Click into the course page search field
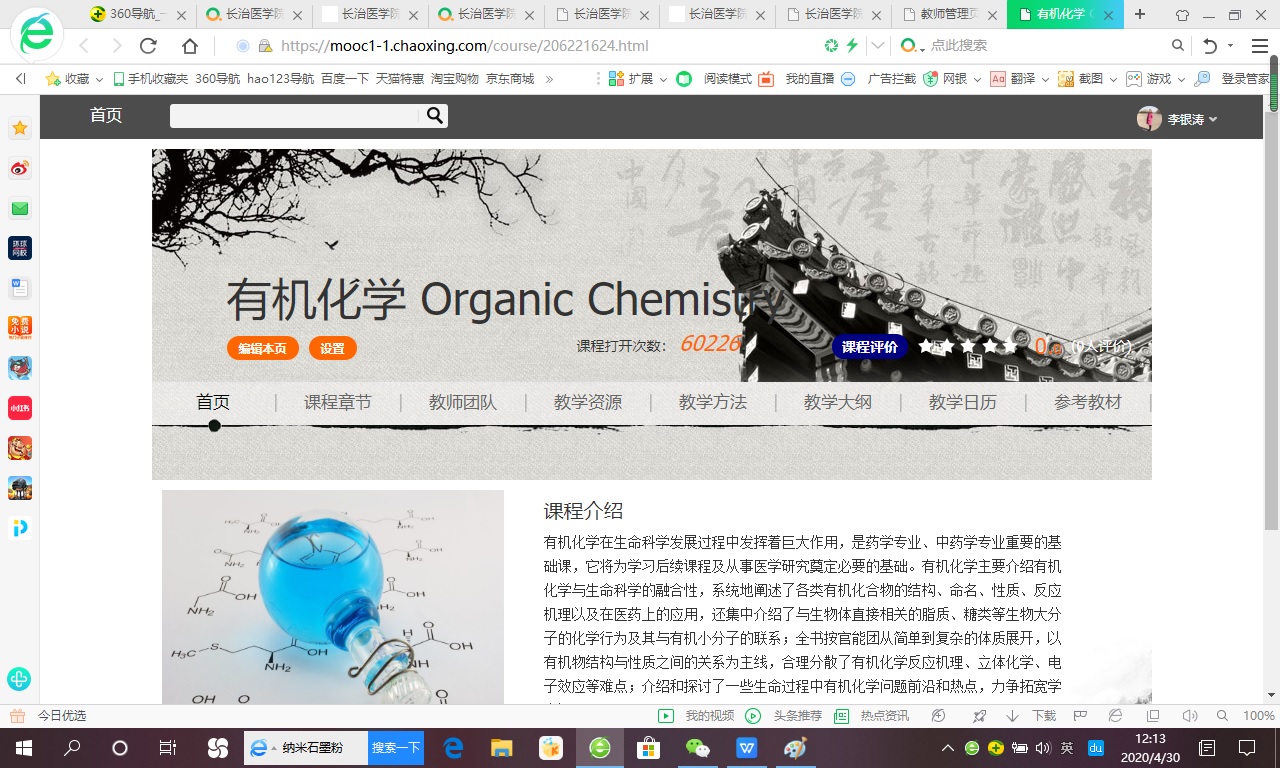 [295, 116]
